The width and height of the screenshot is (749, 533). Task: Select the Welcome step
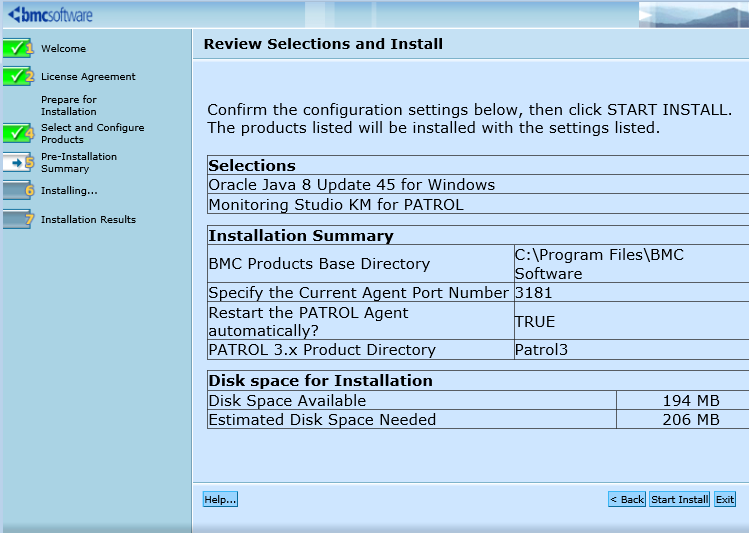click(64, 49)
